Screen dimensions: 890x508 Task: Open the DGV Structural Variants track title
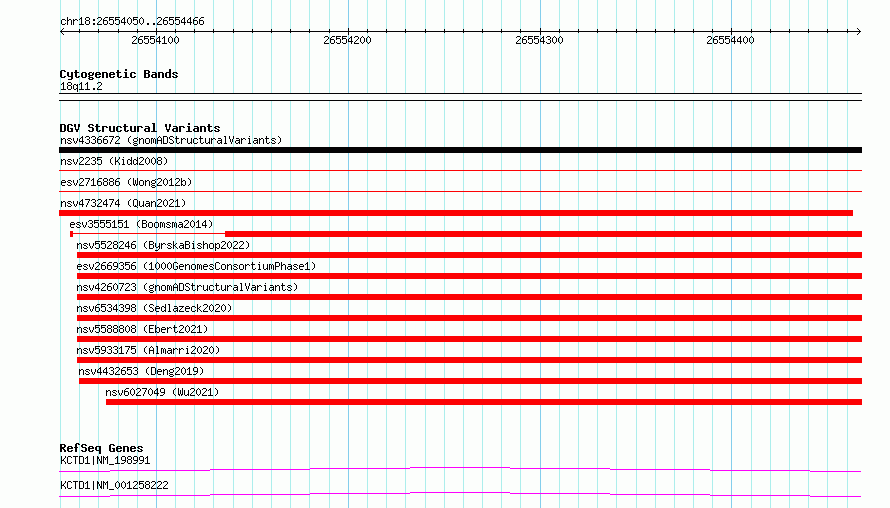140,128
